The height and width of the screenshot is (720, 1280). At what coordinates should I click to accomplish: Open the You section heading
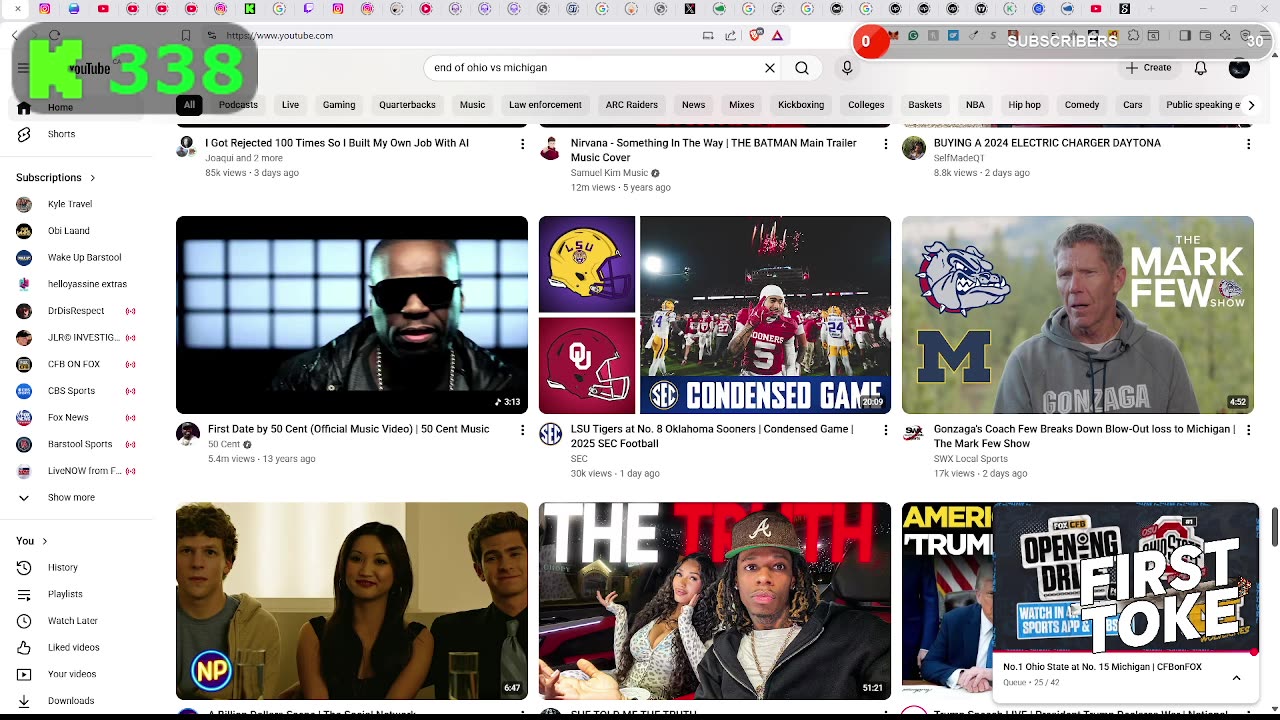pos(32,541)
